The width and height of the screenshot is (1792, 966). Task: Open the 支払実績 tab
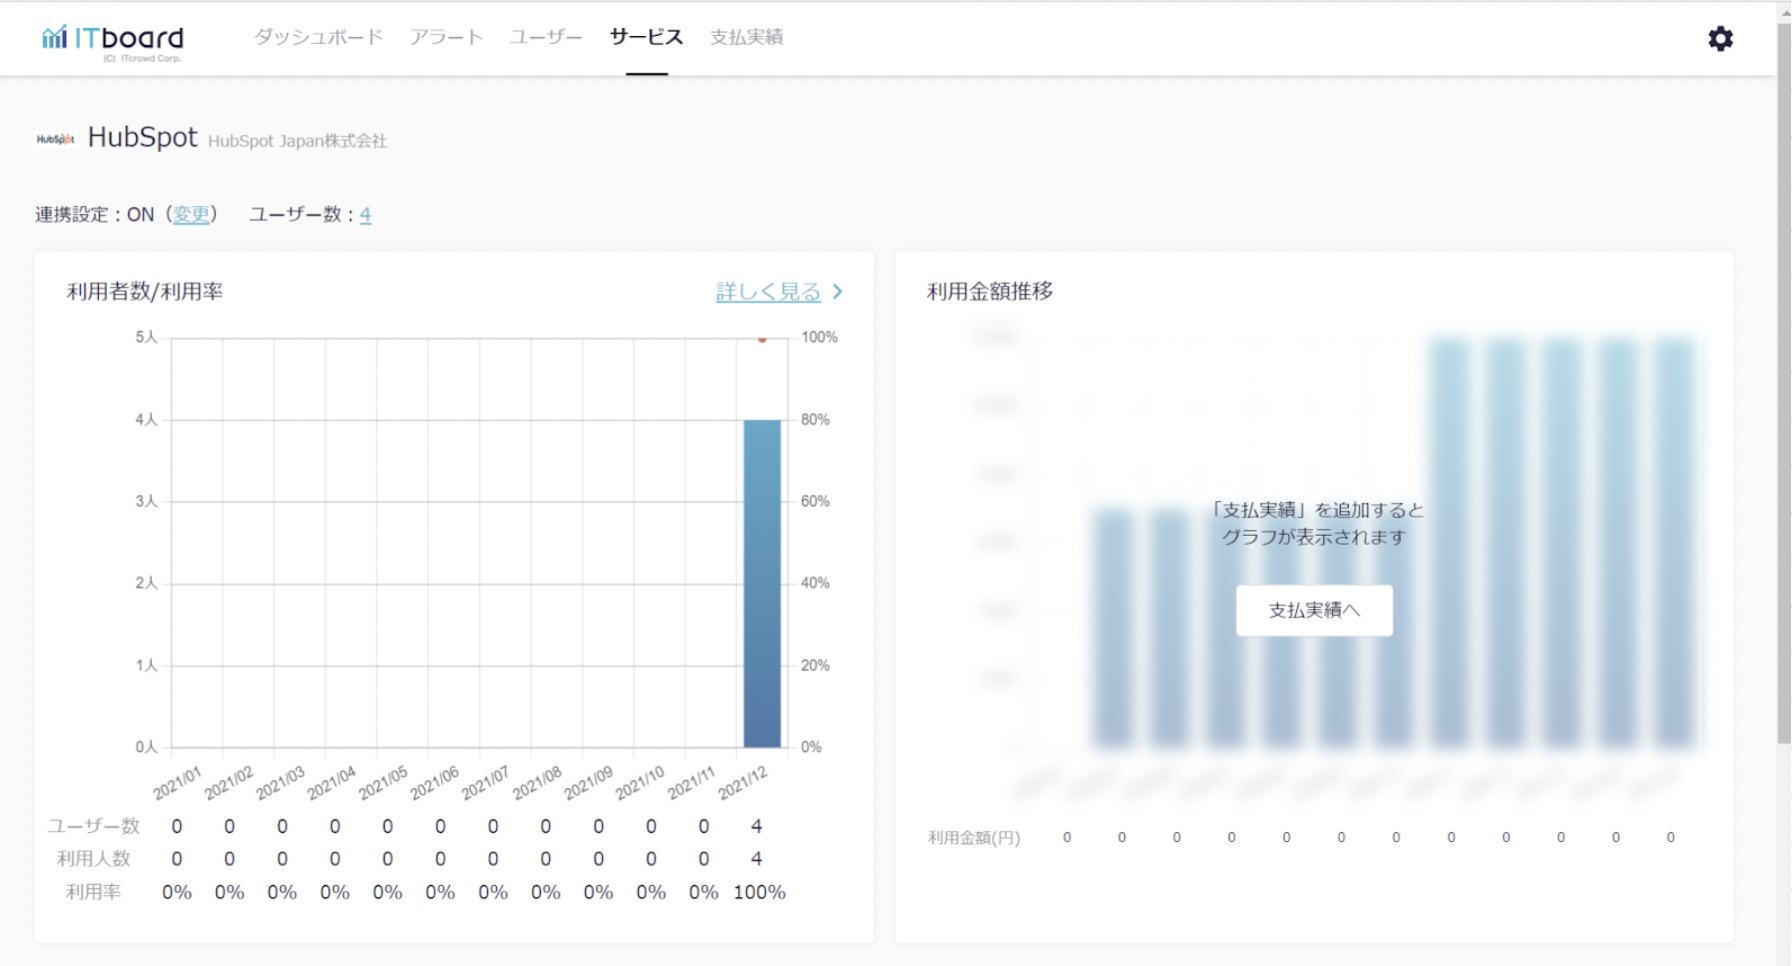coord(746,37)
